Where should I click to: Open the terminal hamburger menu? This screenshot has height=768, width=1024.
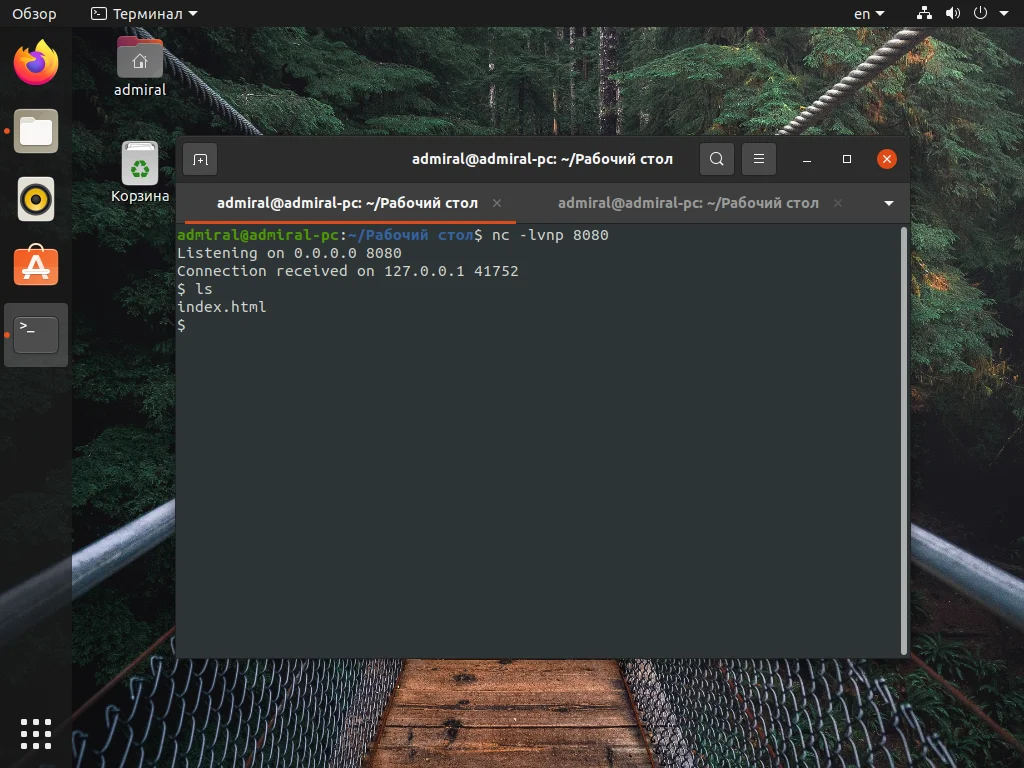click(758, 159)
